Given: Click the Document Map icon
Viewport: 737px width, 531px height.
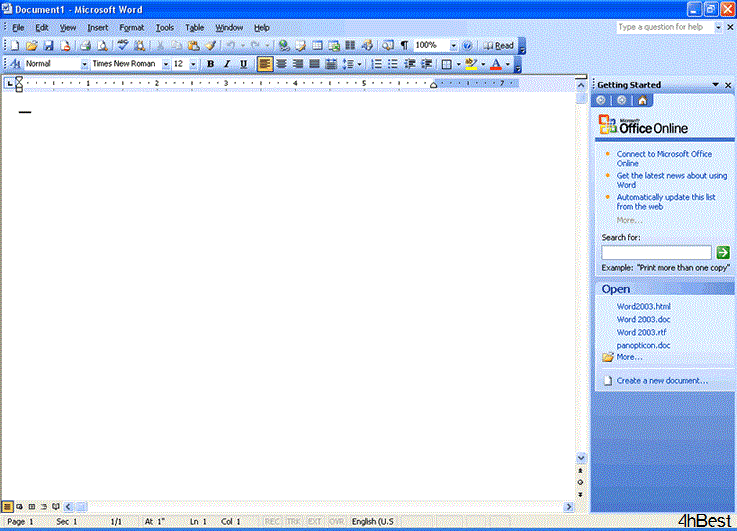Looking at the screenshot, I should click(387, 46).
